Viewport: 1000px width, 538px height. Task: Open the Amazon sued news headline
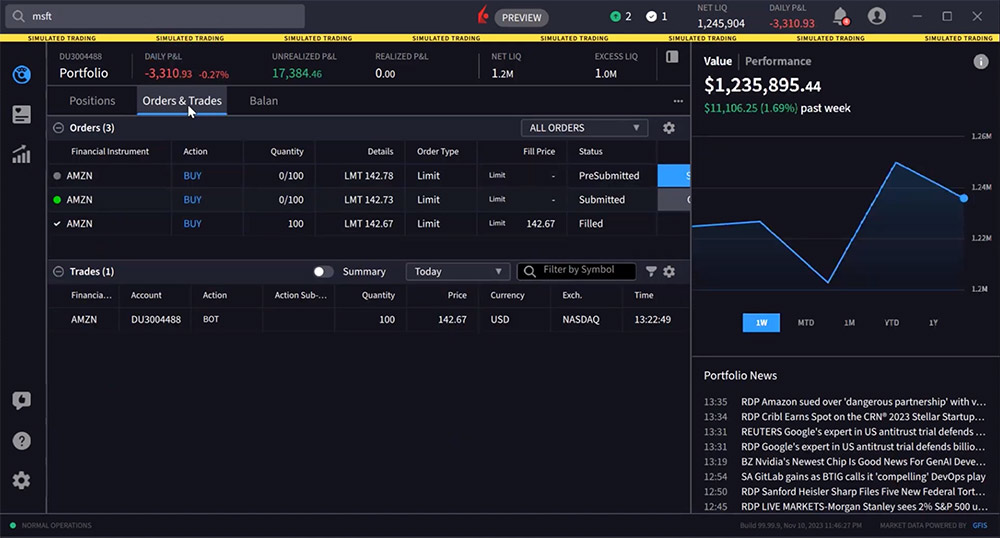coord(864,401)
